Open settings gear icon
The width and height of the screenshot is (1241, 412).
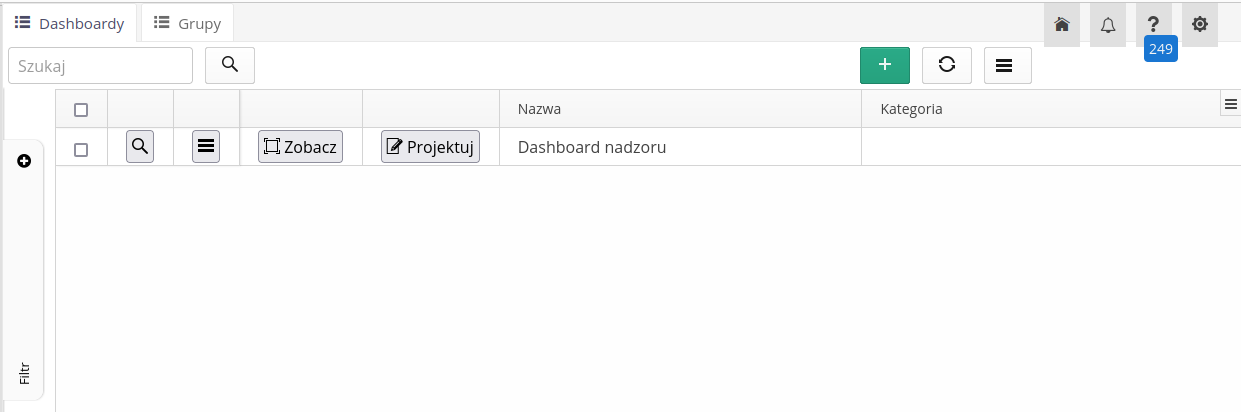1200,25
